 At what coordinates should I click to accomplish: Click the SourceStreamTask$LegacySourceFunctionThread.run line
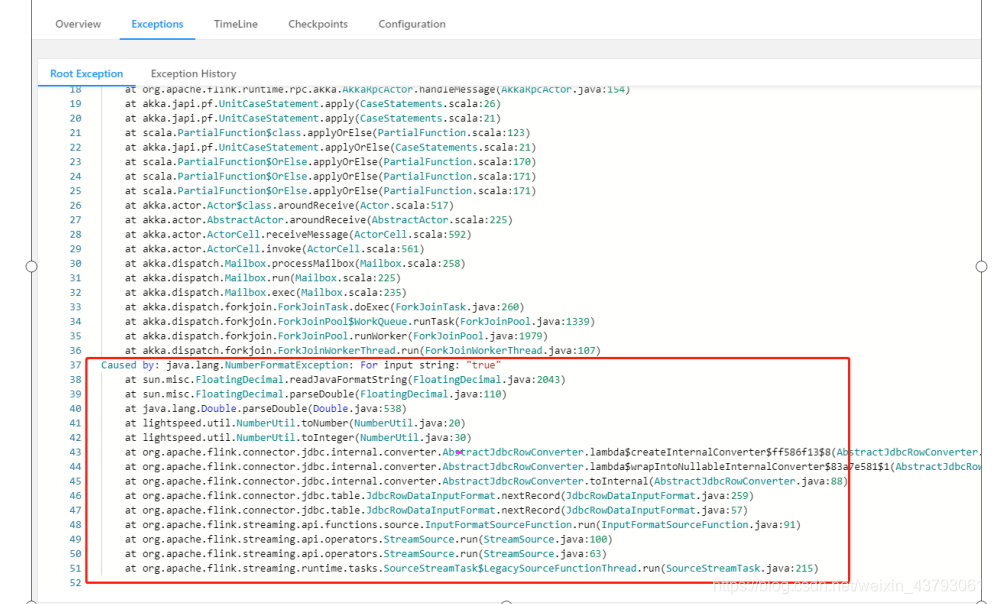point(471,569)
